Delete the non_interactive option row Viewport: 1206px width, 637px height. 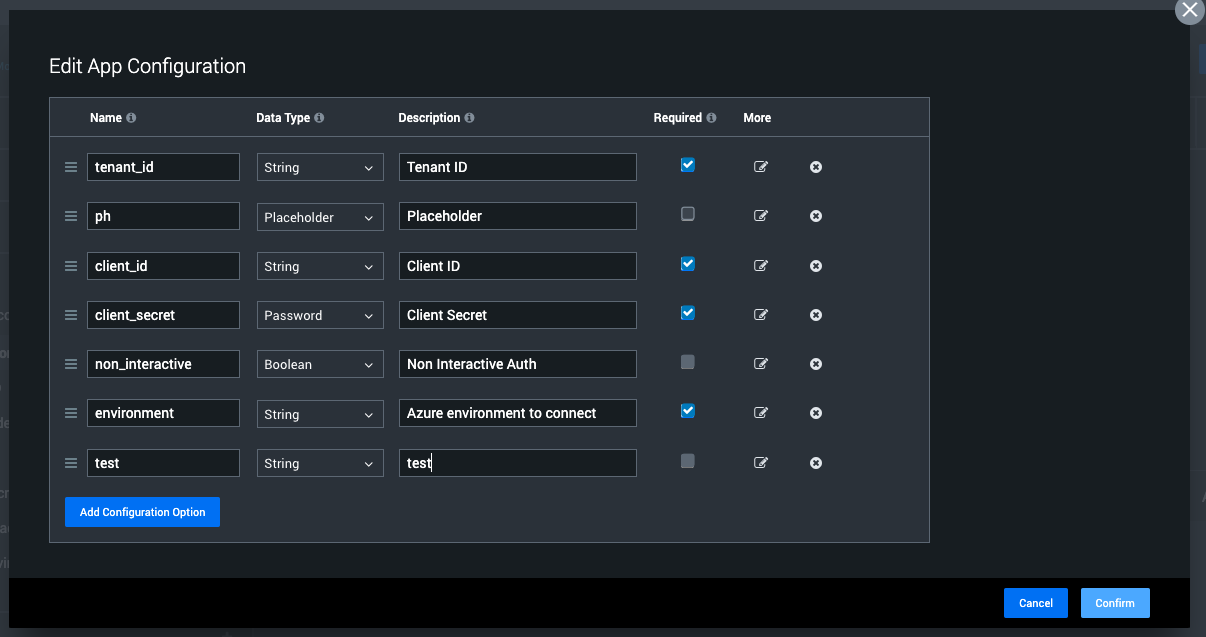tap(815, 363)
